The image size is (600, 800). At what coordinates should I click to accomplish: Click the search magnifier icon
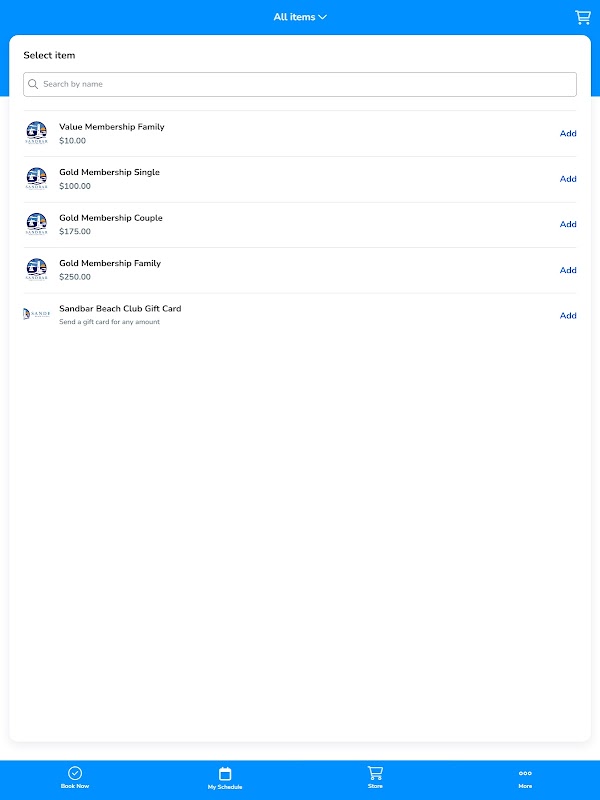(34, 84)
